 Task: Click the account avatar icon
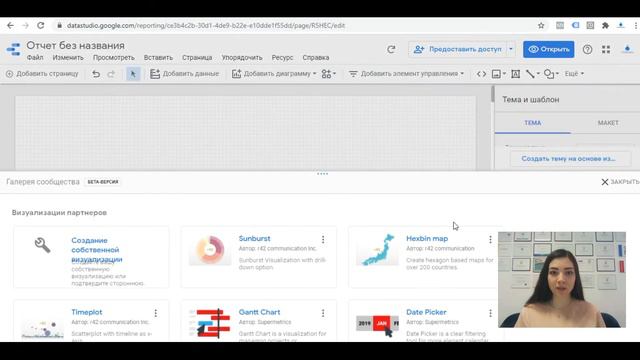[x=627, y=49]
